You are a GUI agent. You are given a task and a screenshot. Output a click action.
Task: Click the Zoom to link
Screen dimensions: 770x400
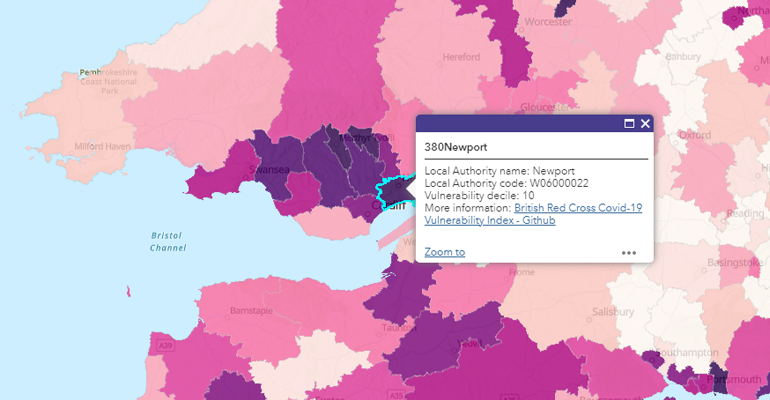[444, 252]
